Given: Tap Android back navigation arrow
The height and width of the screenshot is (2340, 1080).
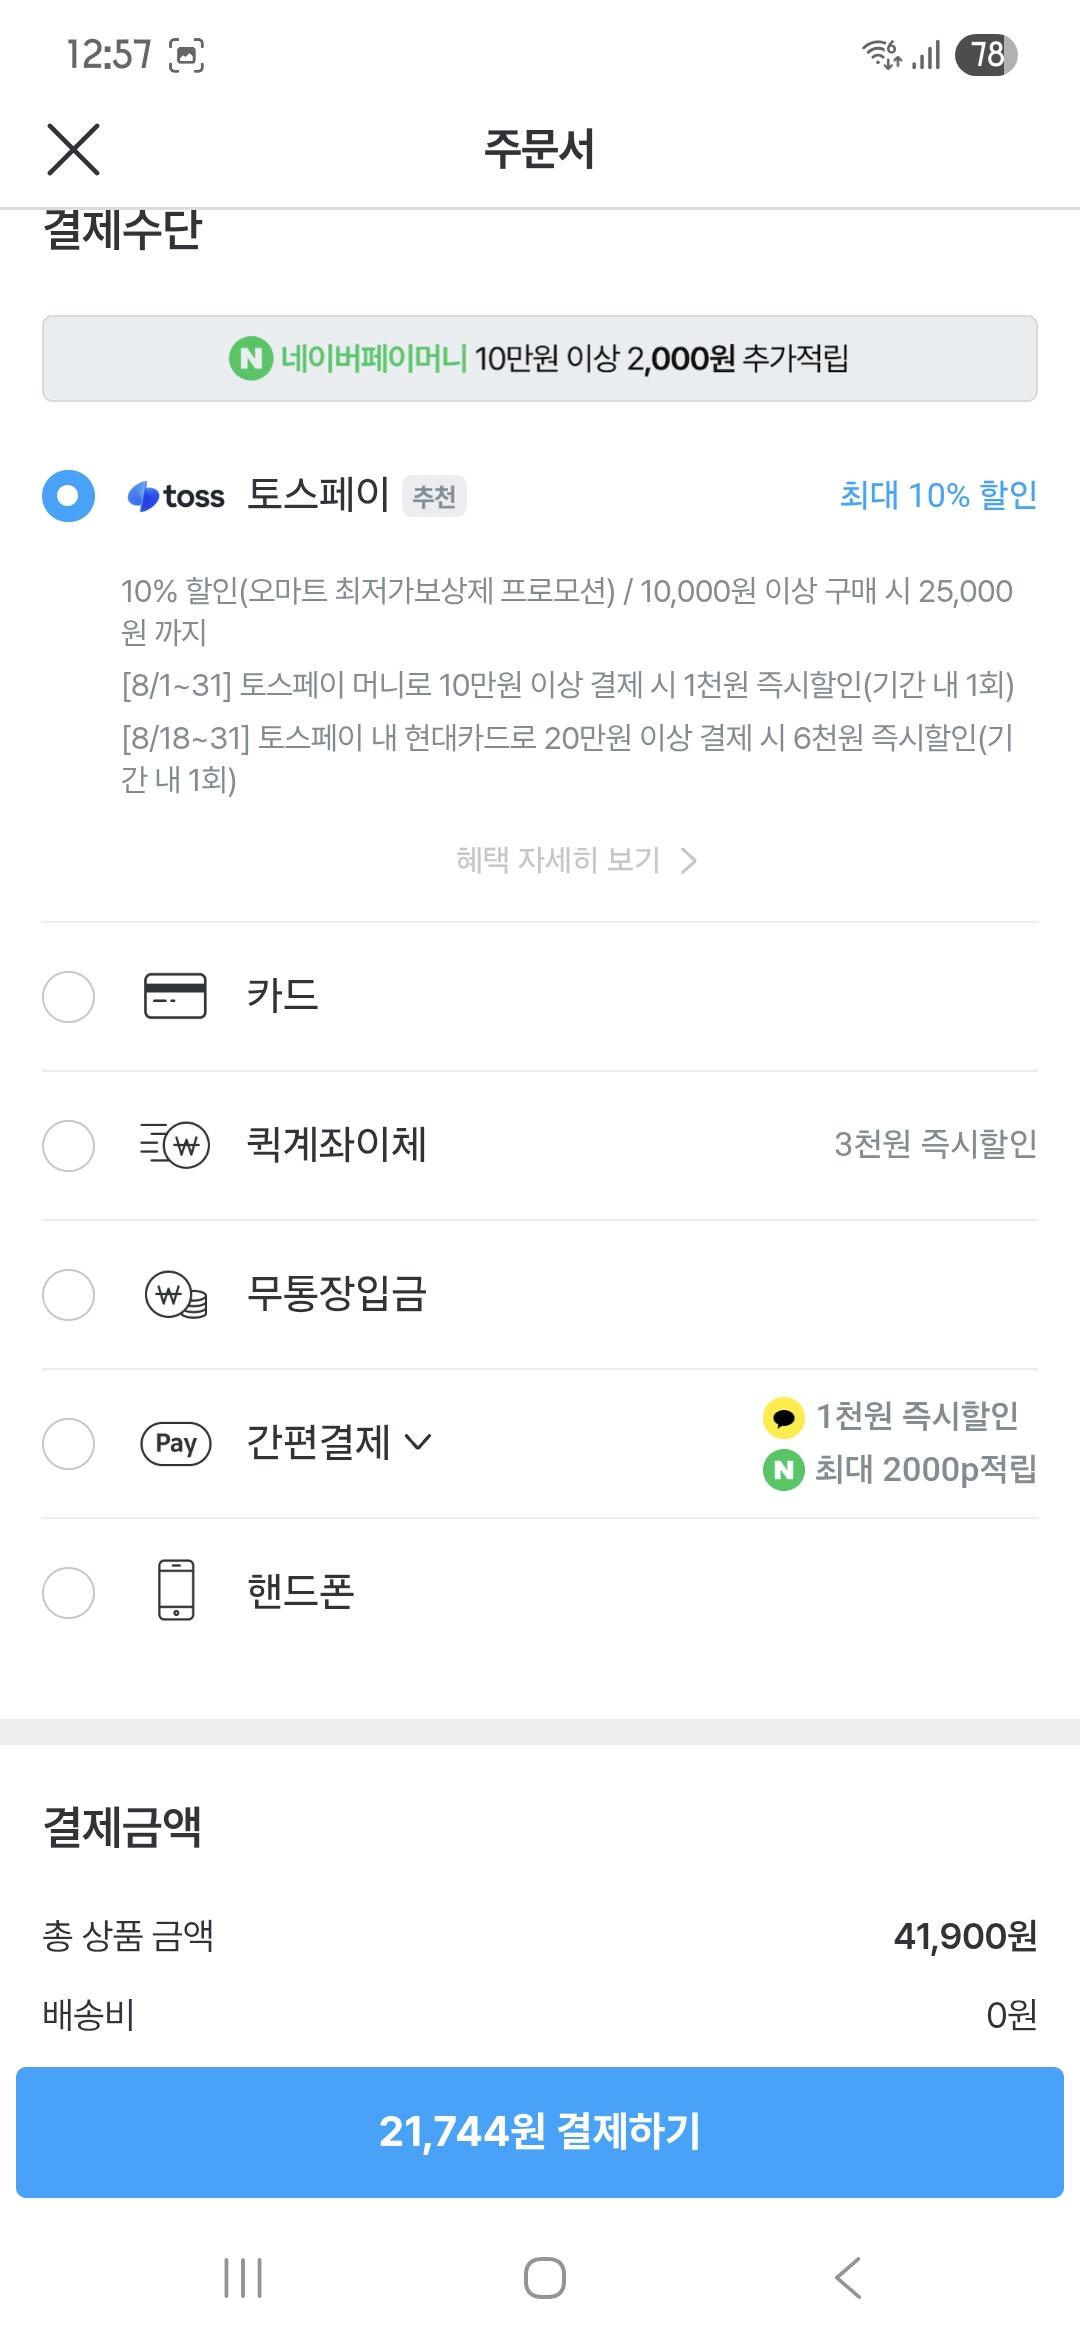Looking at the screenshot, I should coord(847,2278).
